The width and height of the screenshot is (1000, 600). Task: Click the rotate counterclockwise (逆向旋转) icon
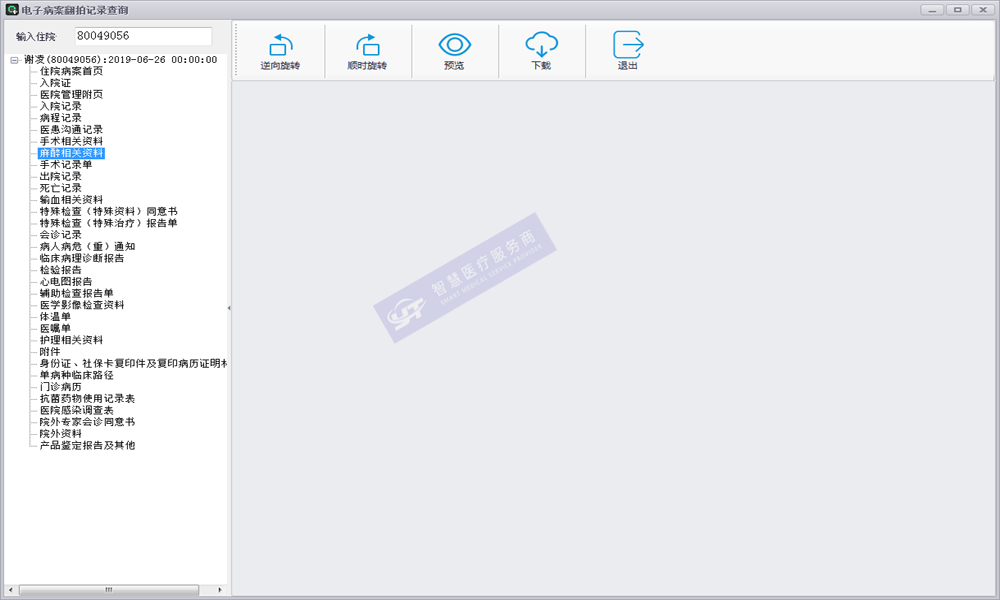click(280, 45)
